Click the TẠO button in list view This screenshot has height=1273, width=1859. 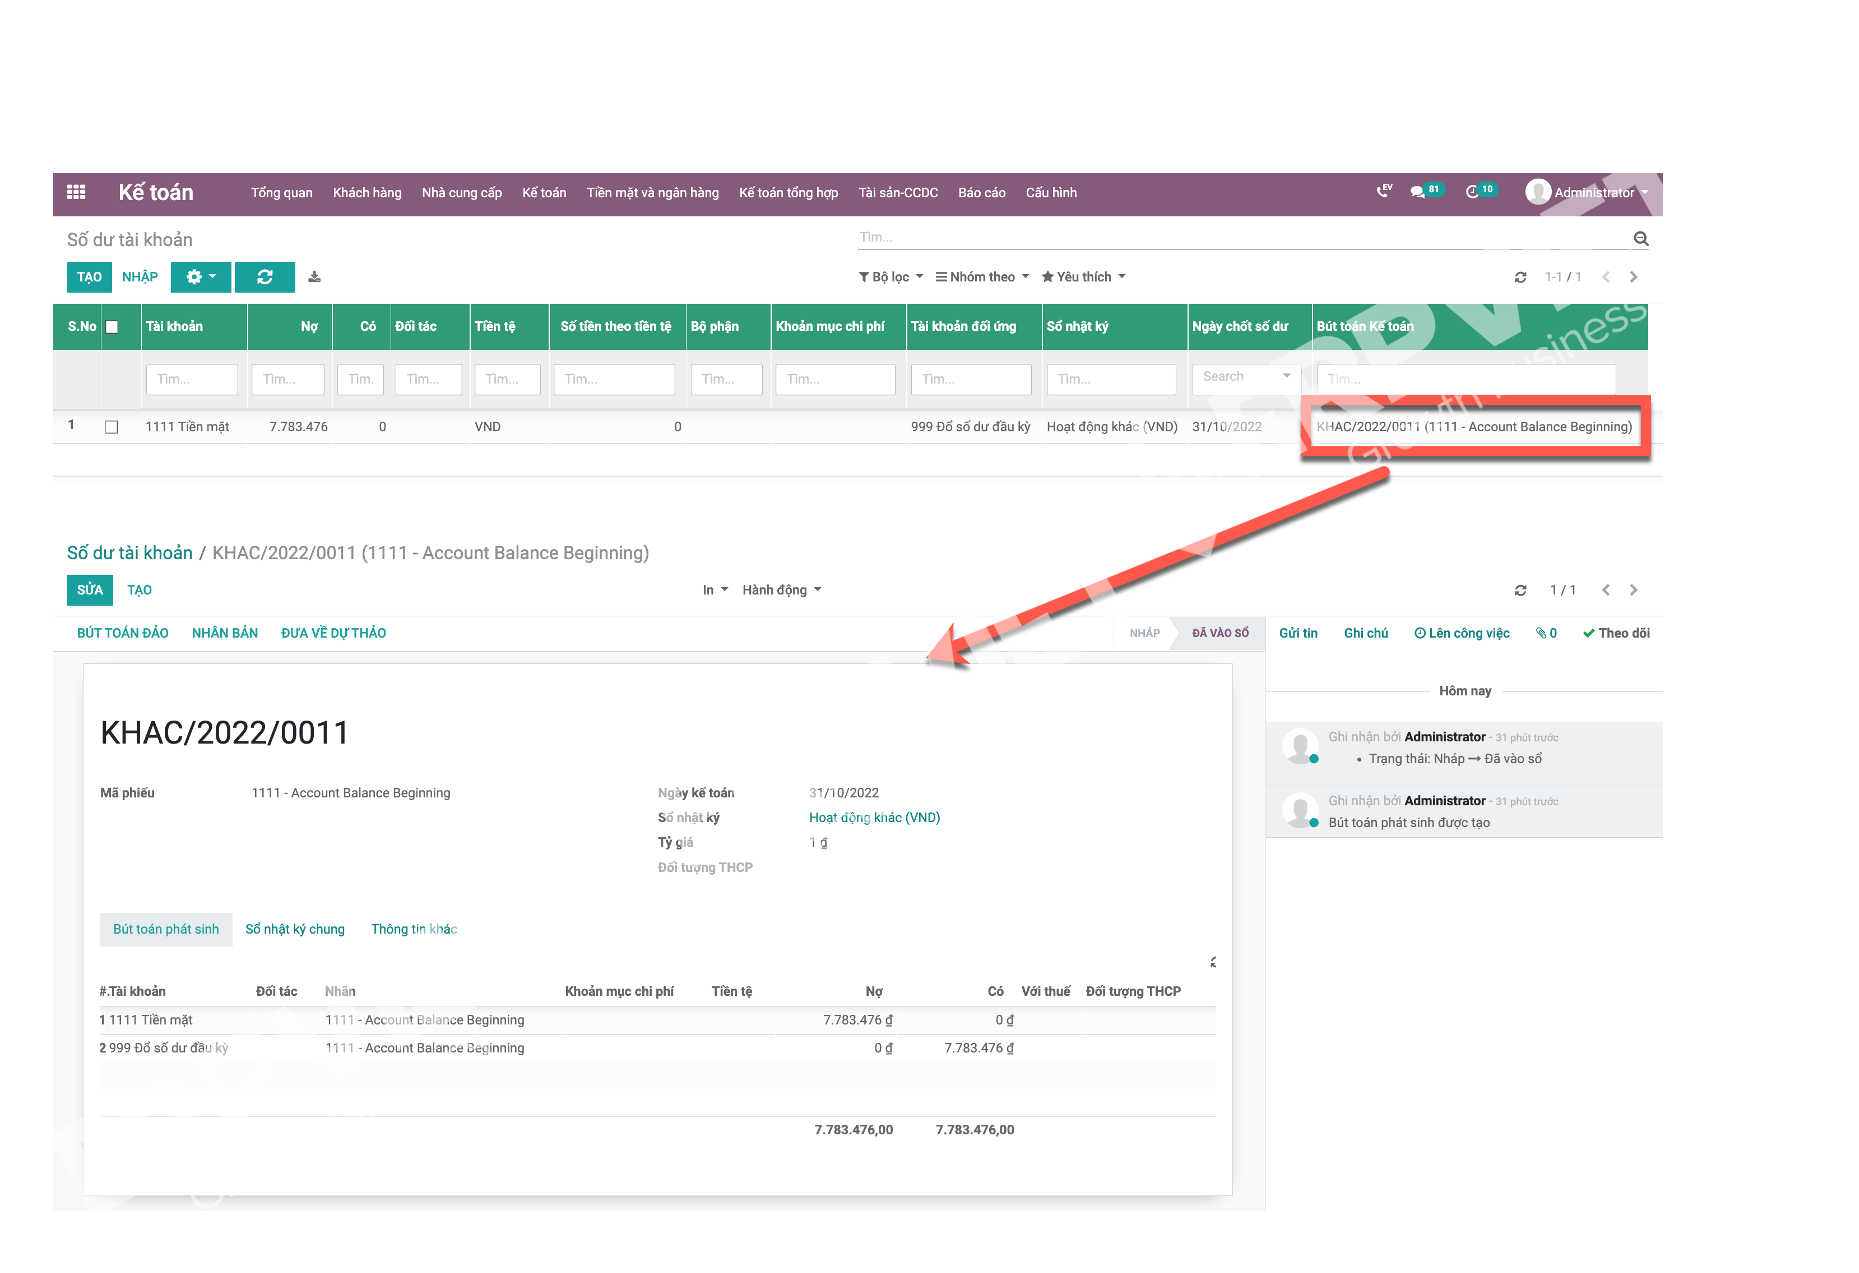coord(89,277)
